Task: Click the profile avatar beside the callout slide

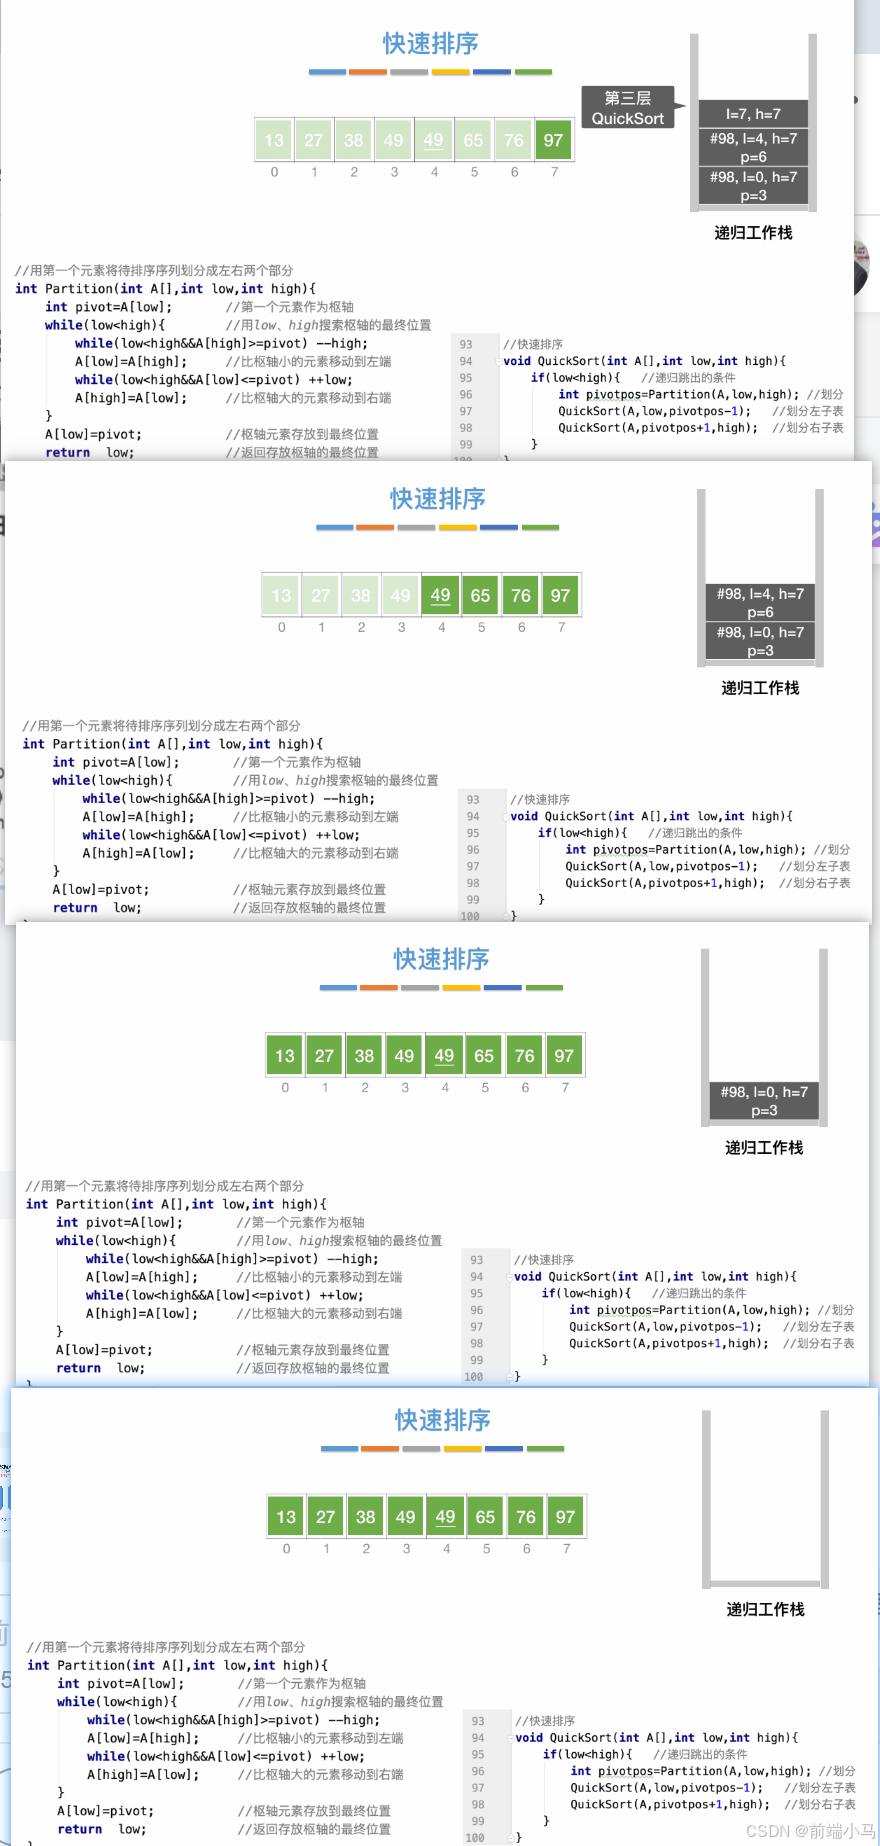Action: [861, 267]
